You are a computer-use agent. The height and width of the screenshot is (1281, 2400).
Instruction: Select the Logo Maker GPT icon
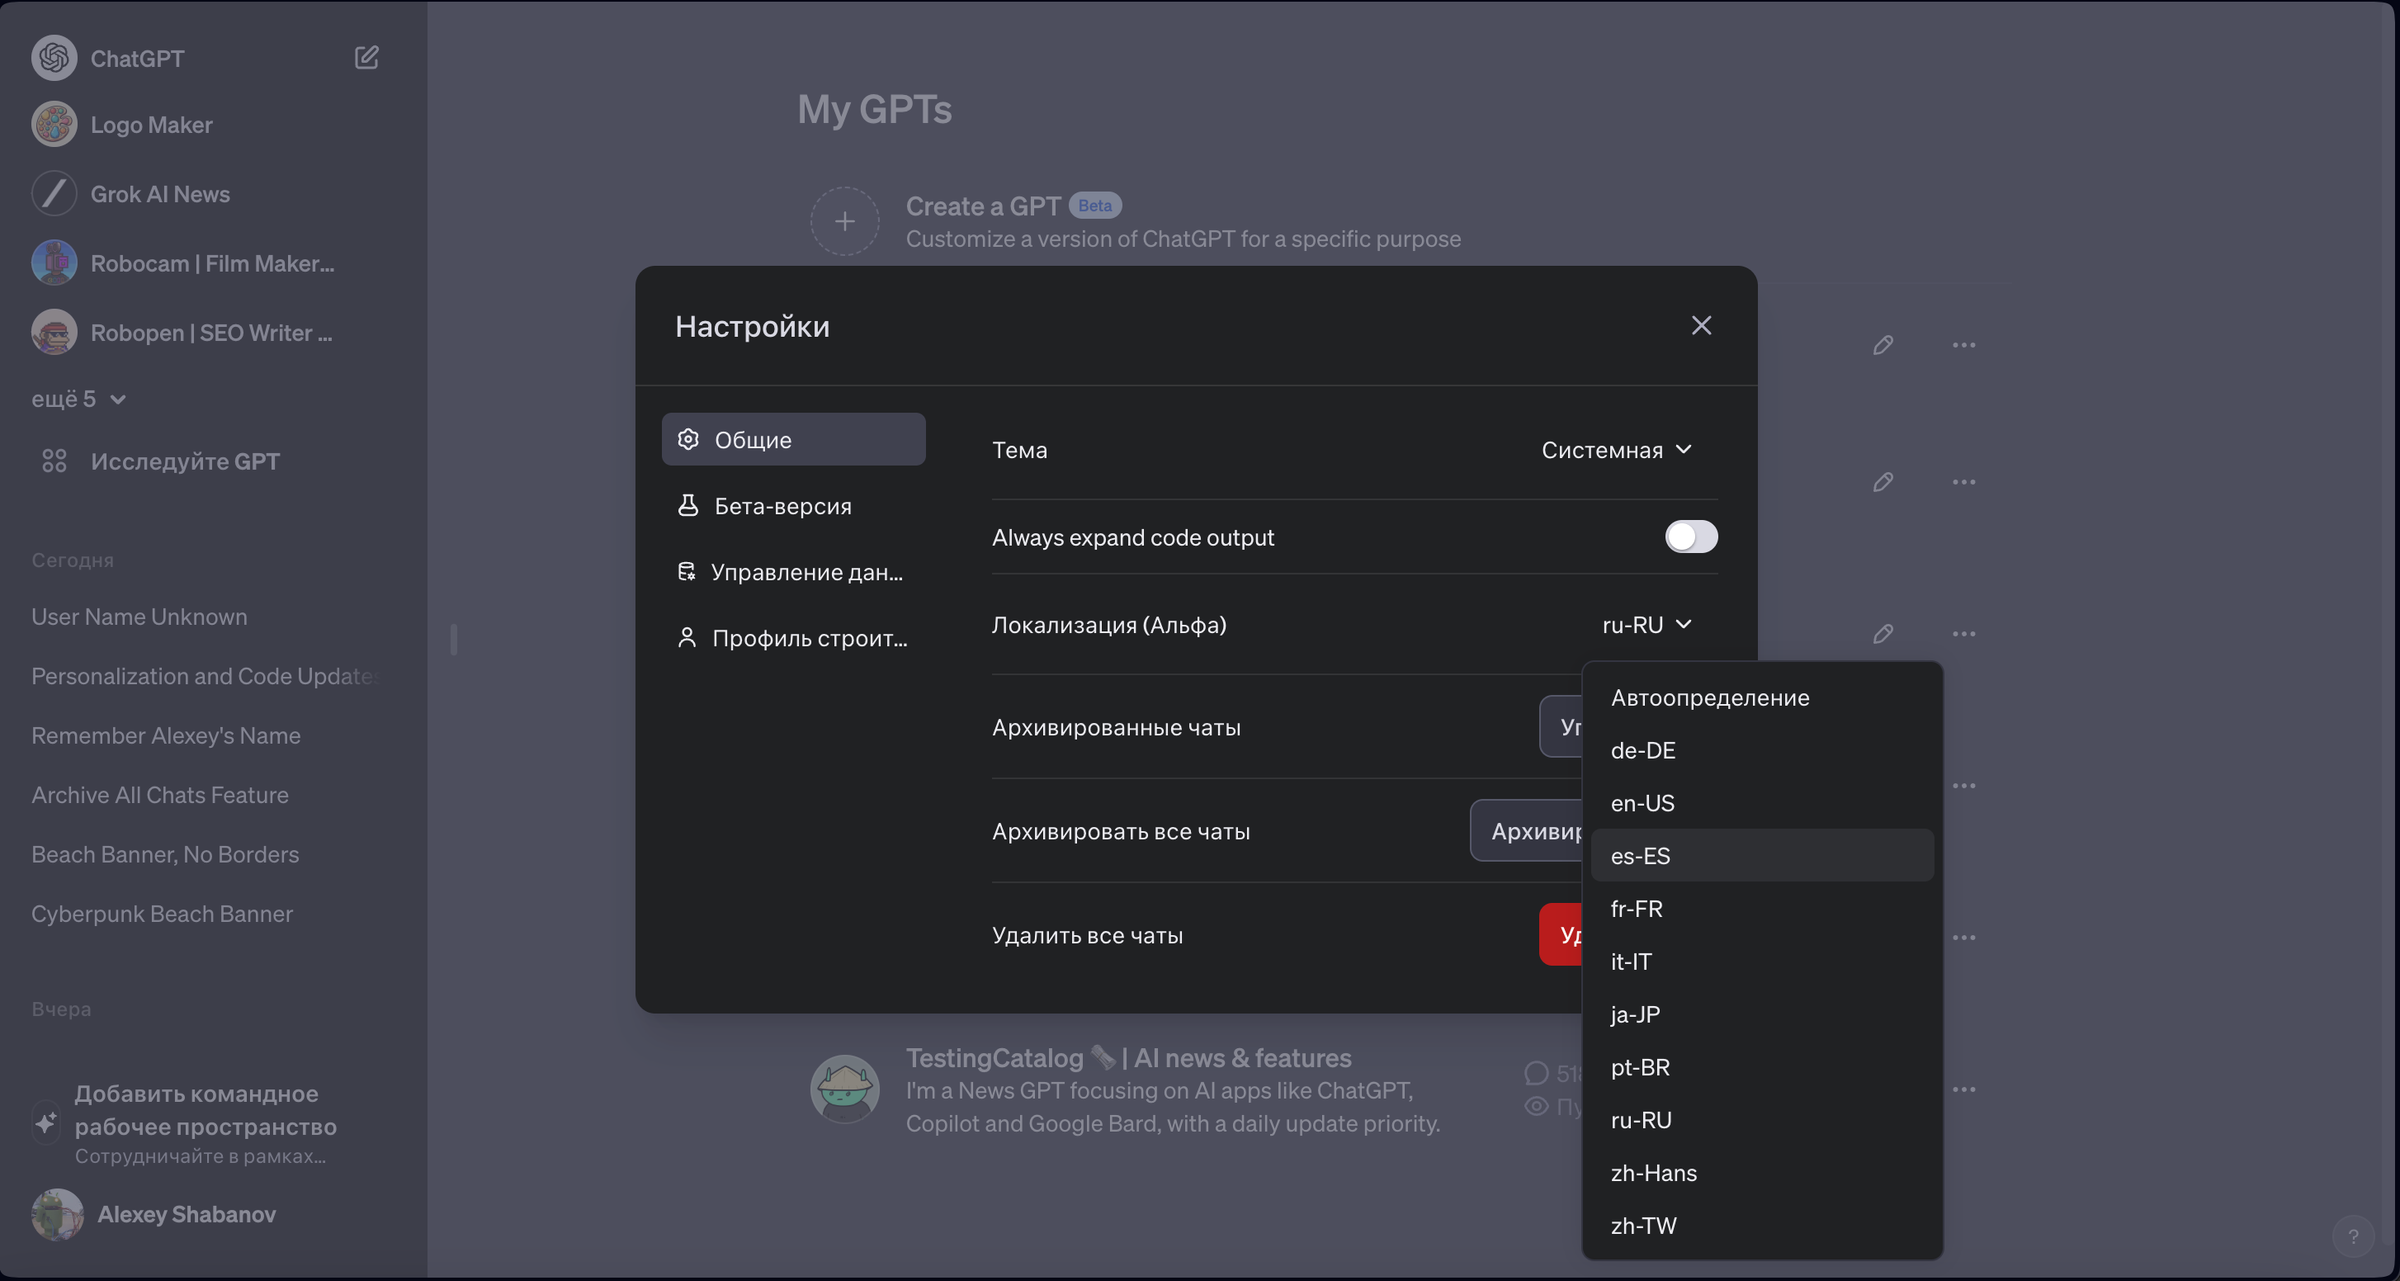53,124
